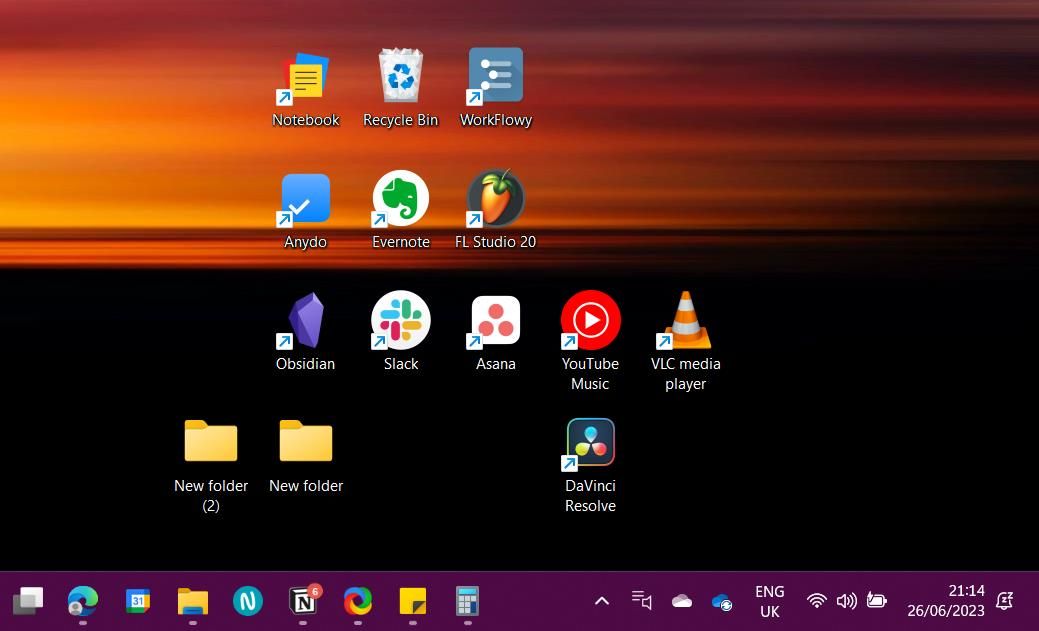Screen dimensions: 1039x631
Task: Open the Recycle Bin
Action: (400, 74)
